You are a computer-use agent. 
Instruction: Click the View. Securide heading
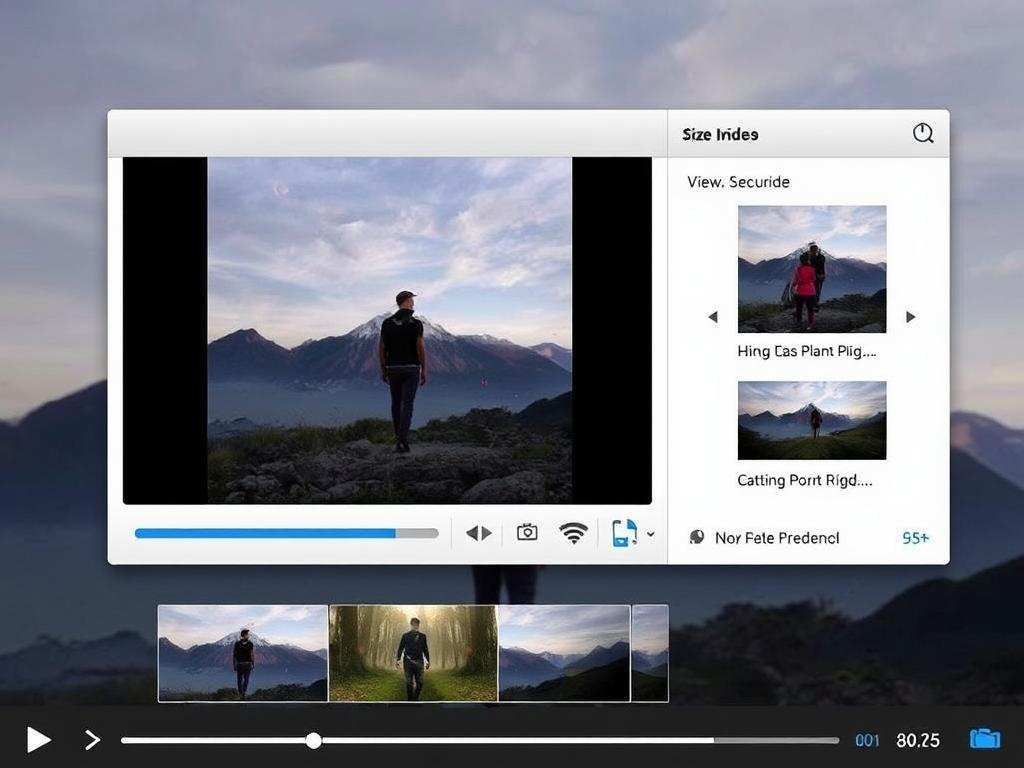tap(739, 182)
